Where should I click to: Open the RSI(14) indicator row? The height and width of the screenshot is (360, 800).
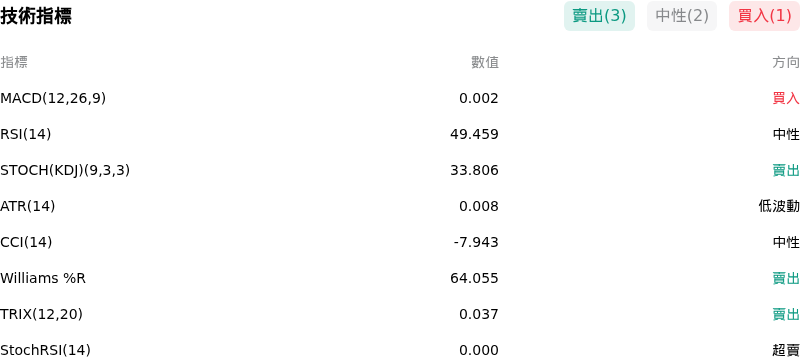tap(400, 134)
